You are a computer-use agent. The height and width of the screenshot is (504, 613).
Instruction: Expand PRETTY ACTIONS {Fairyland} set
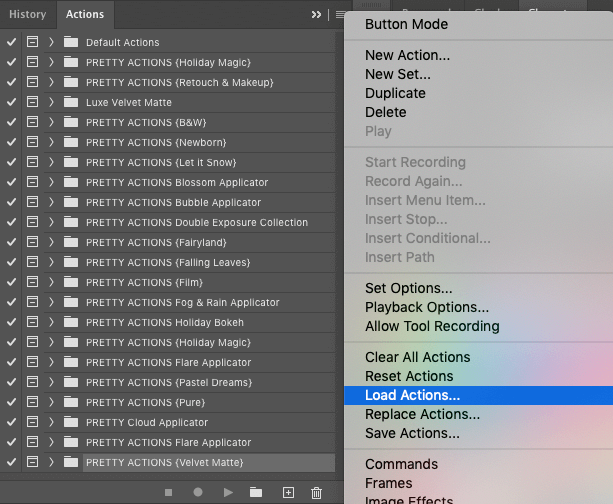point(51,242)
